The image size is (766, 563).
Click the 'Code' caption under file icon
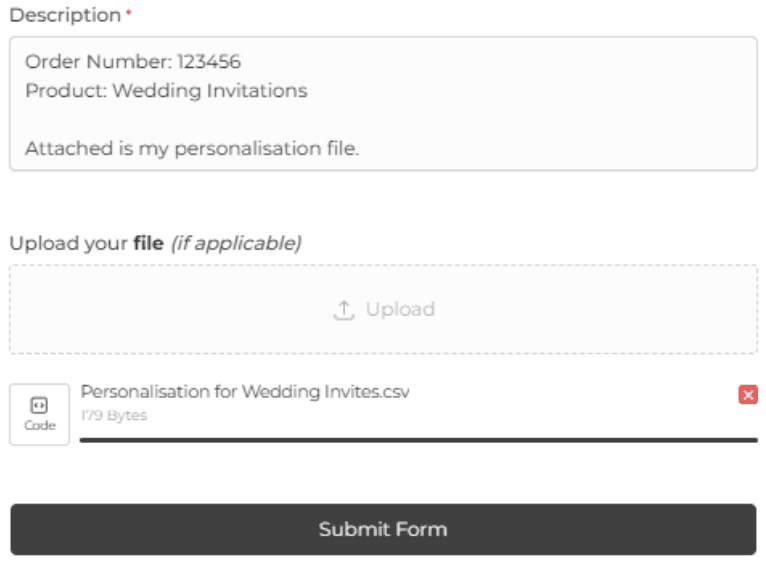[39, 426]
